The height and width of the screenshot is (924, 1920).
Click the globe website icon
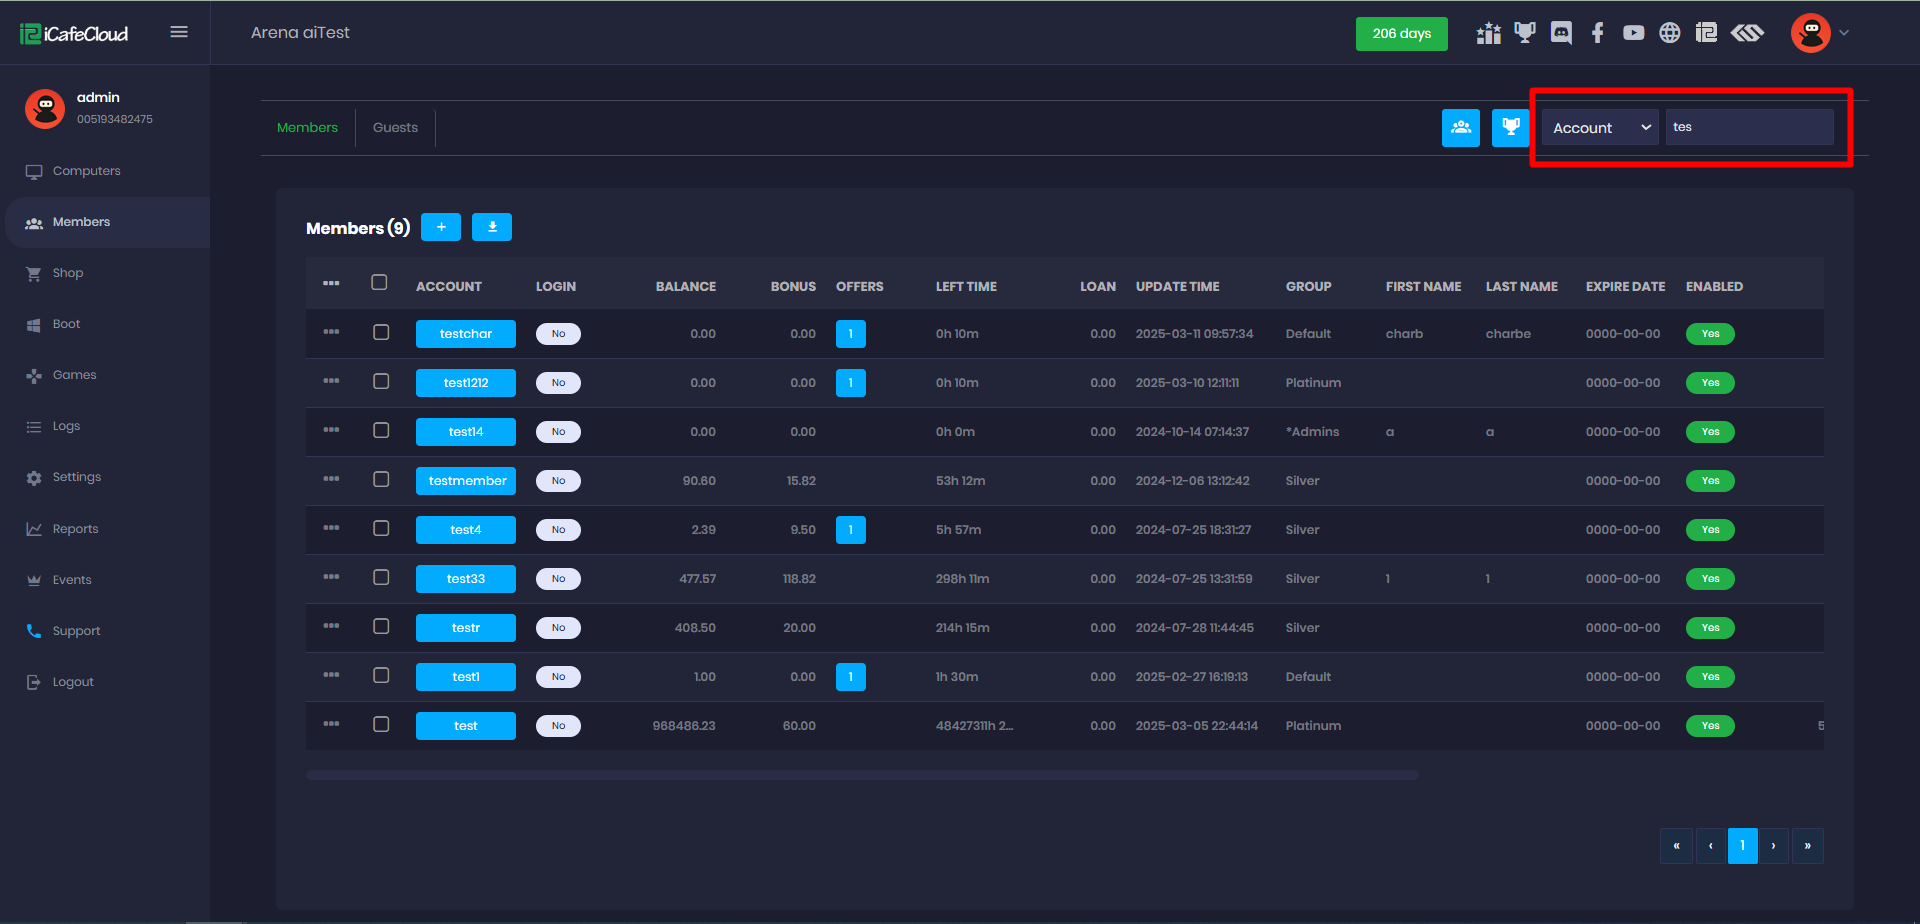click(x=1669, y=33)
